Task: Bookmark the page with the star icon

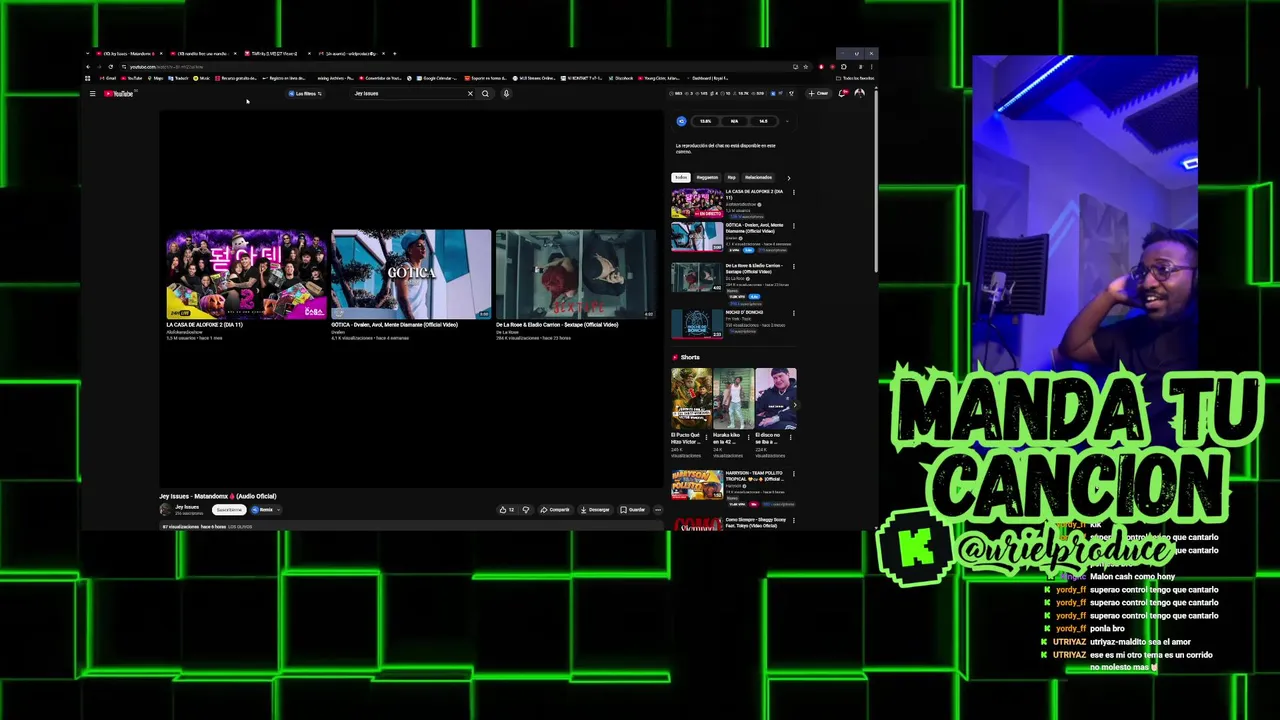Action: tap(806, 67)
